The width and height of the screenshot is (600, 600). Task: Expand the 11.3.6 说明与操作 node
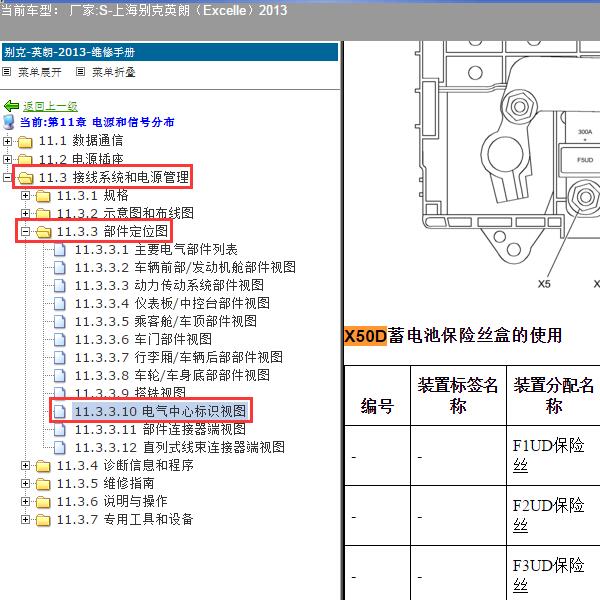click(25, 501)
